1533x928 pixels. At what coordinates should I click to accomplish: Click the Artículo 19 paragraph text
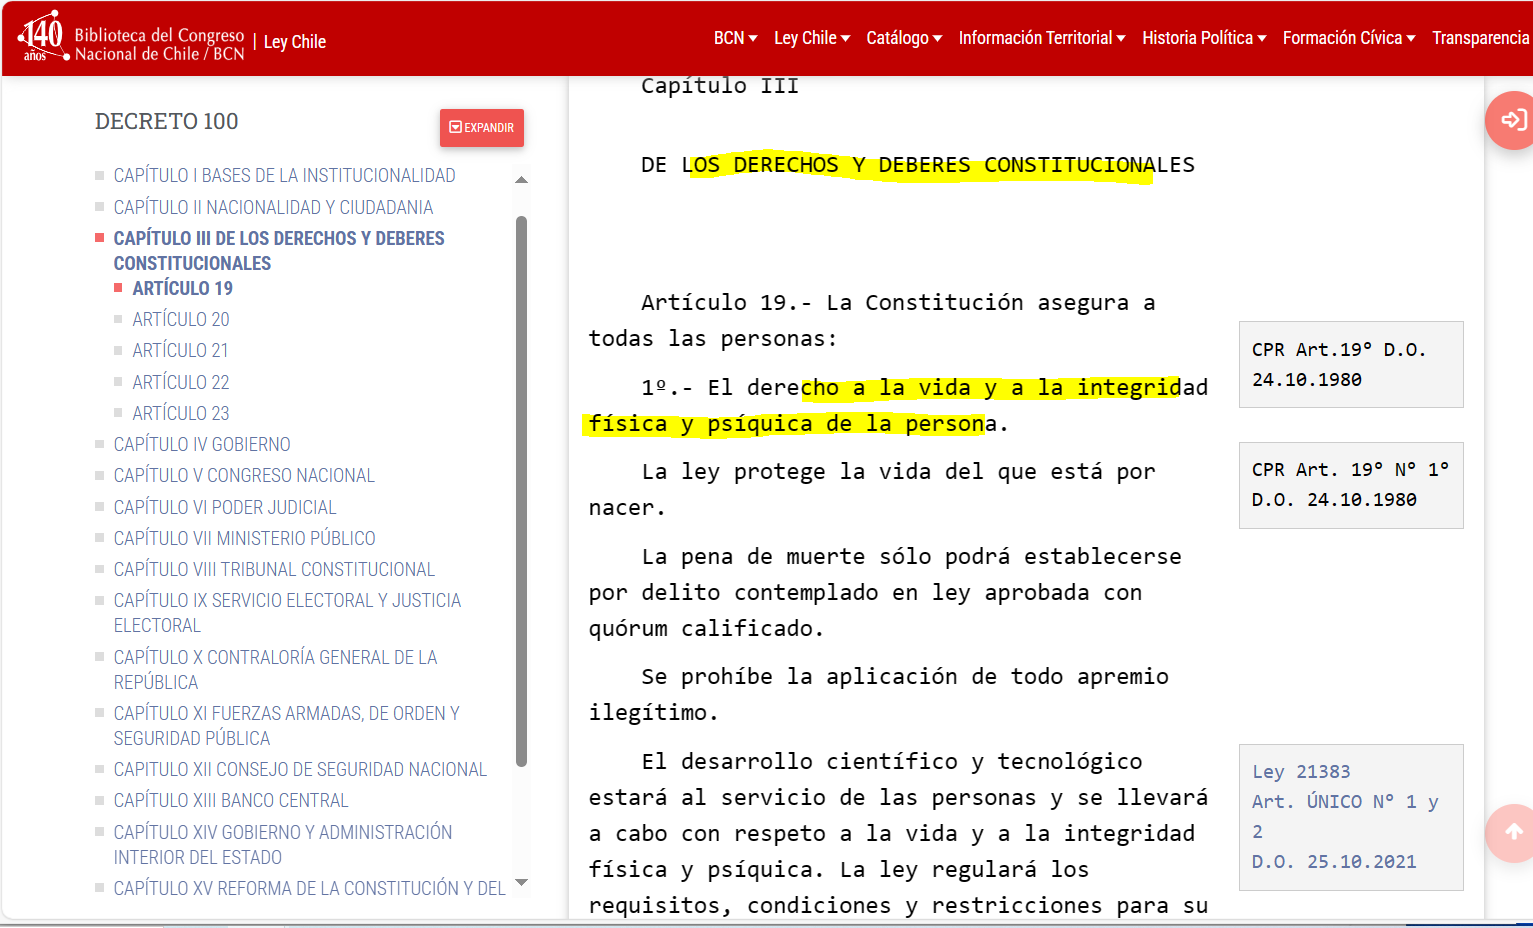(x=872, y=320)
